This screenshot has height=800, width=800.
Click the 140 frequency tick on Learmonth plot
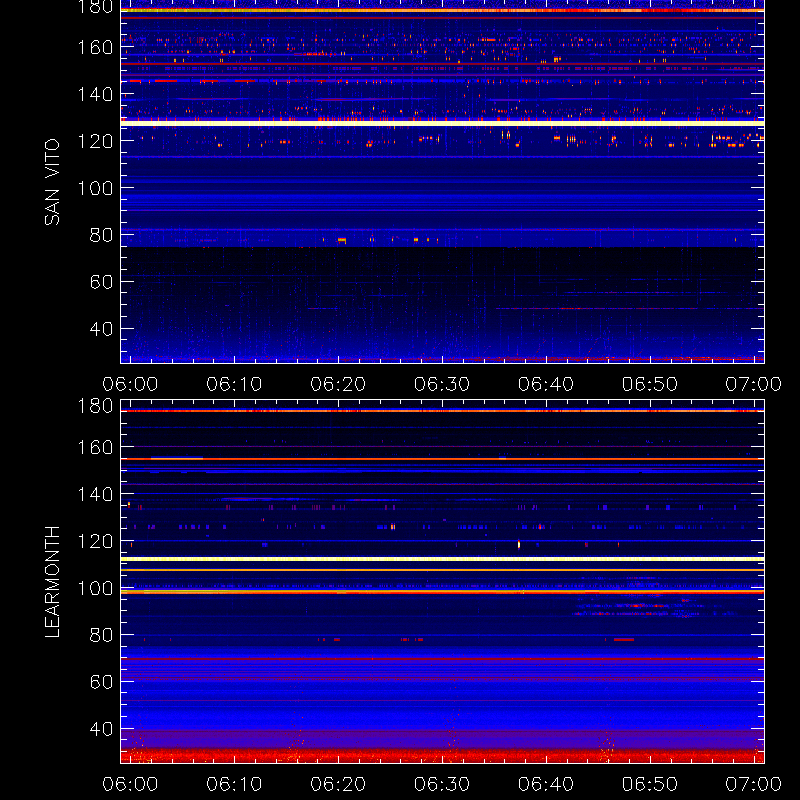coord(95,494)
